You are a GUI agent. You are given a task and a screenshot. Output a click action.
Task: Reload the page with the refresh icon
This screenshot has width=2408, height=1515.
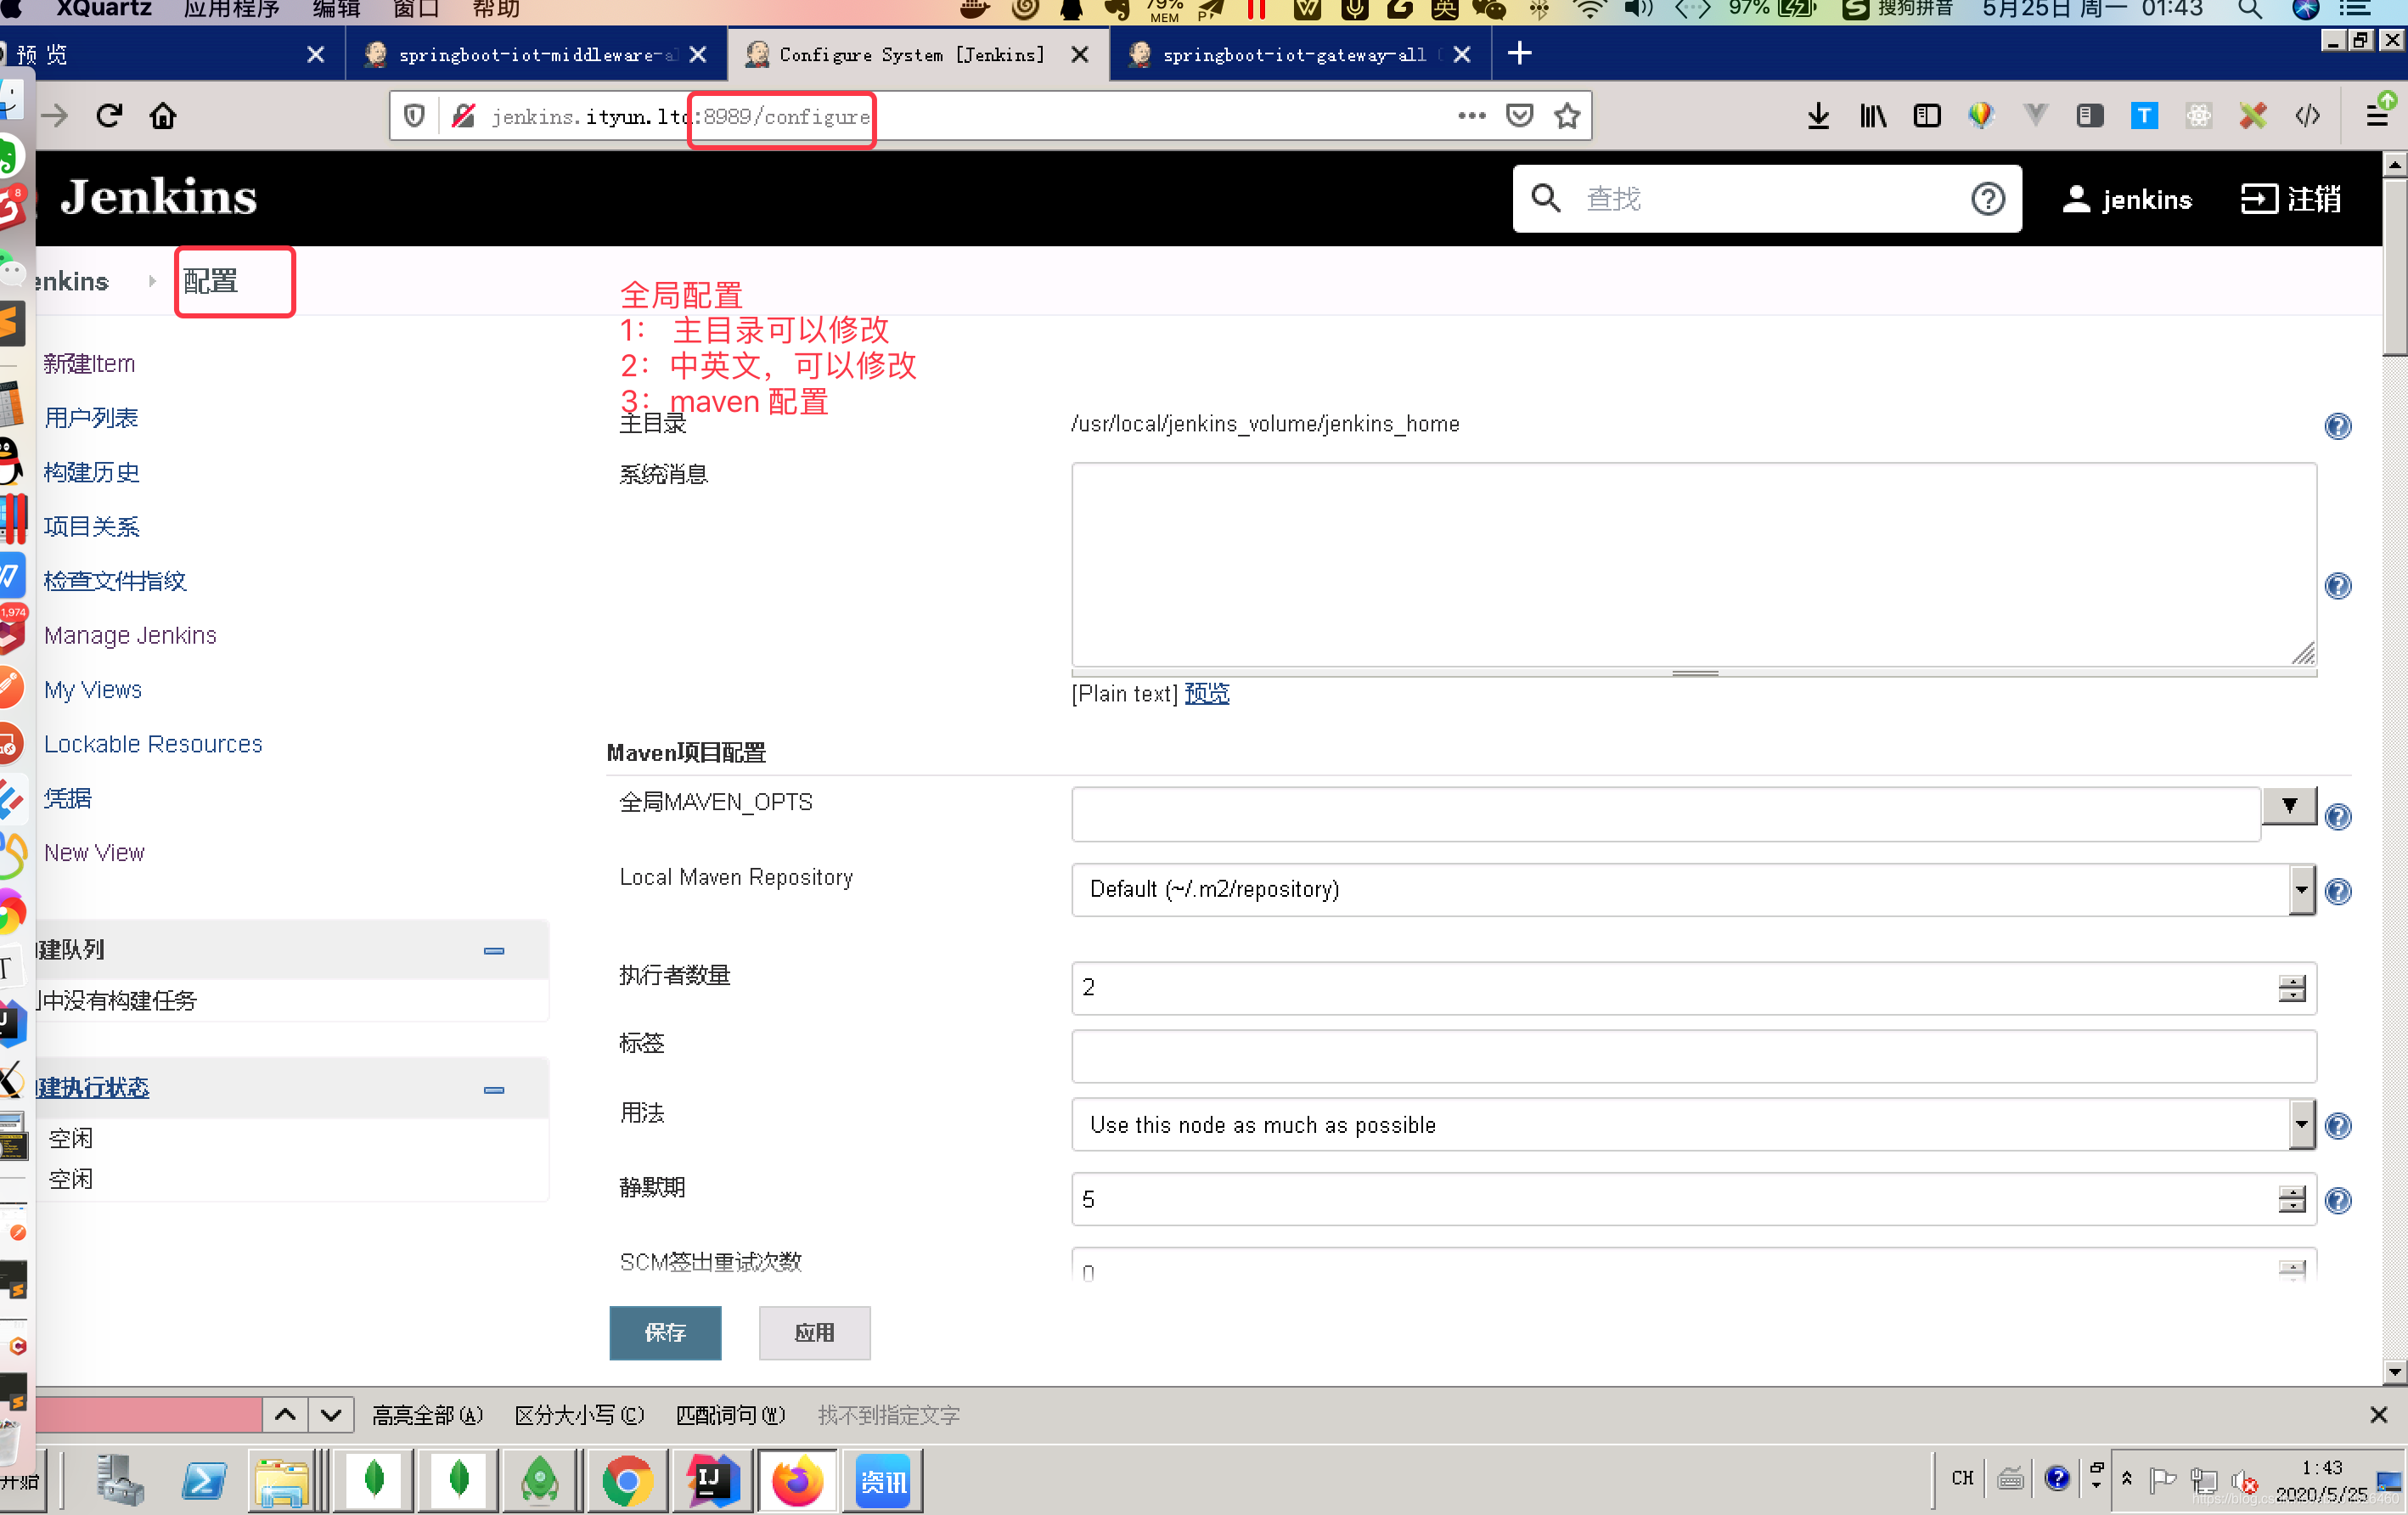[x=109, y=116]
